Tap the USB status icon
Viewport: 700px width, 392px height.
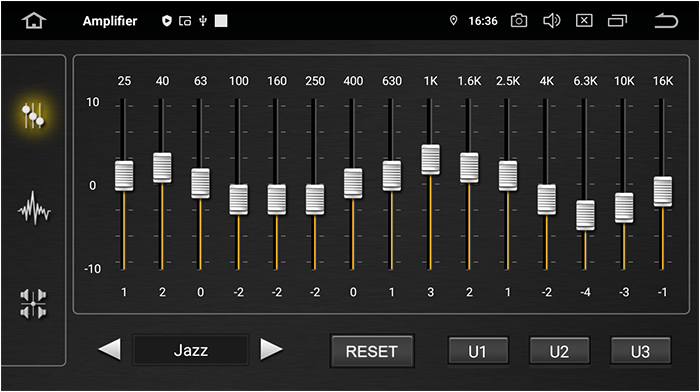point(203,21)
